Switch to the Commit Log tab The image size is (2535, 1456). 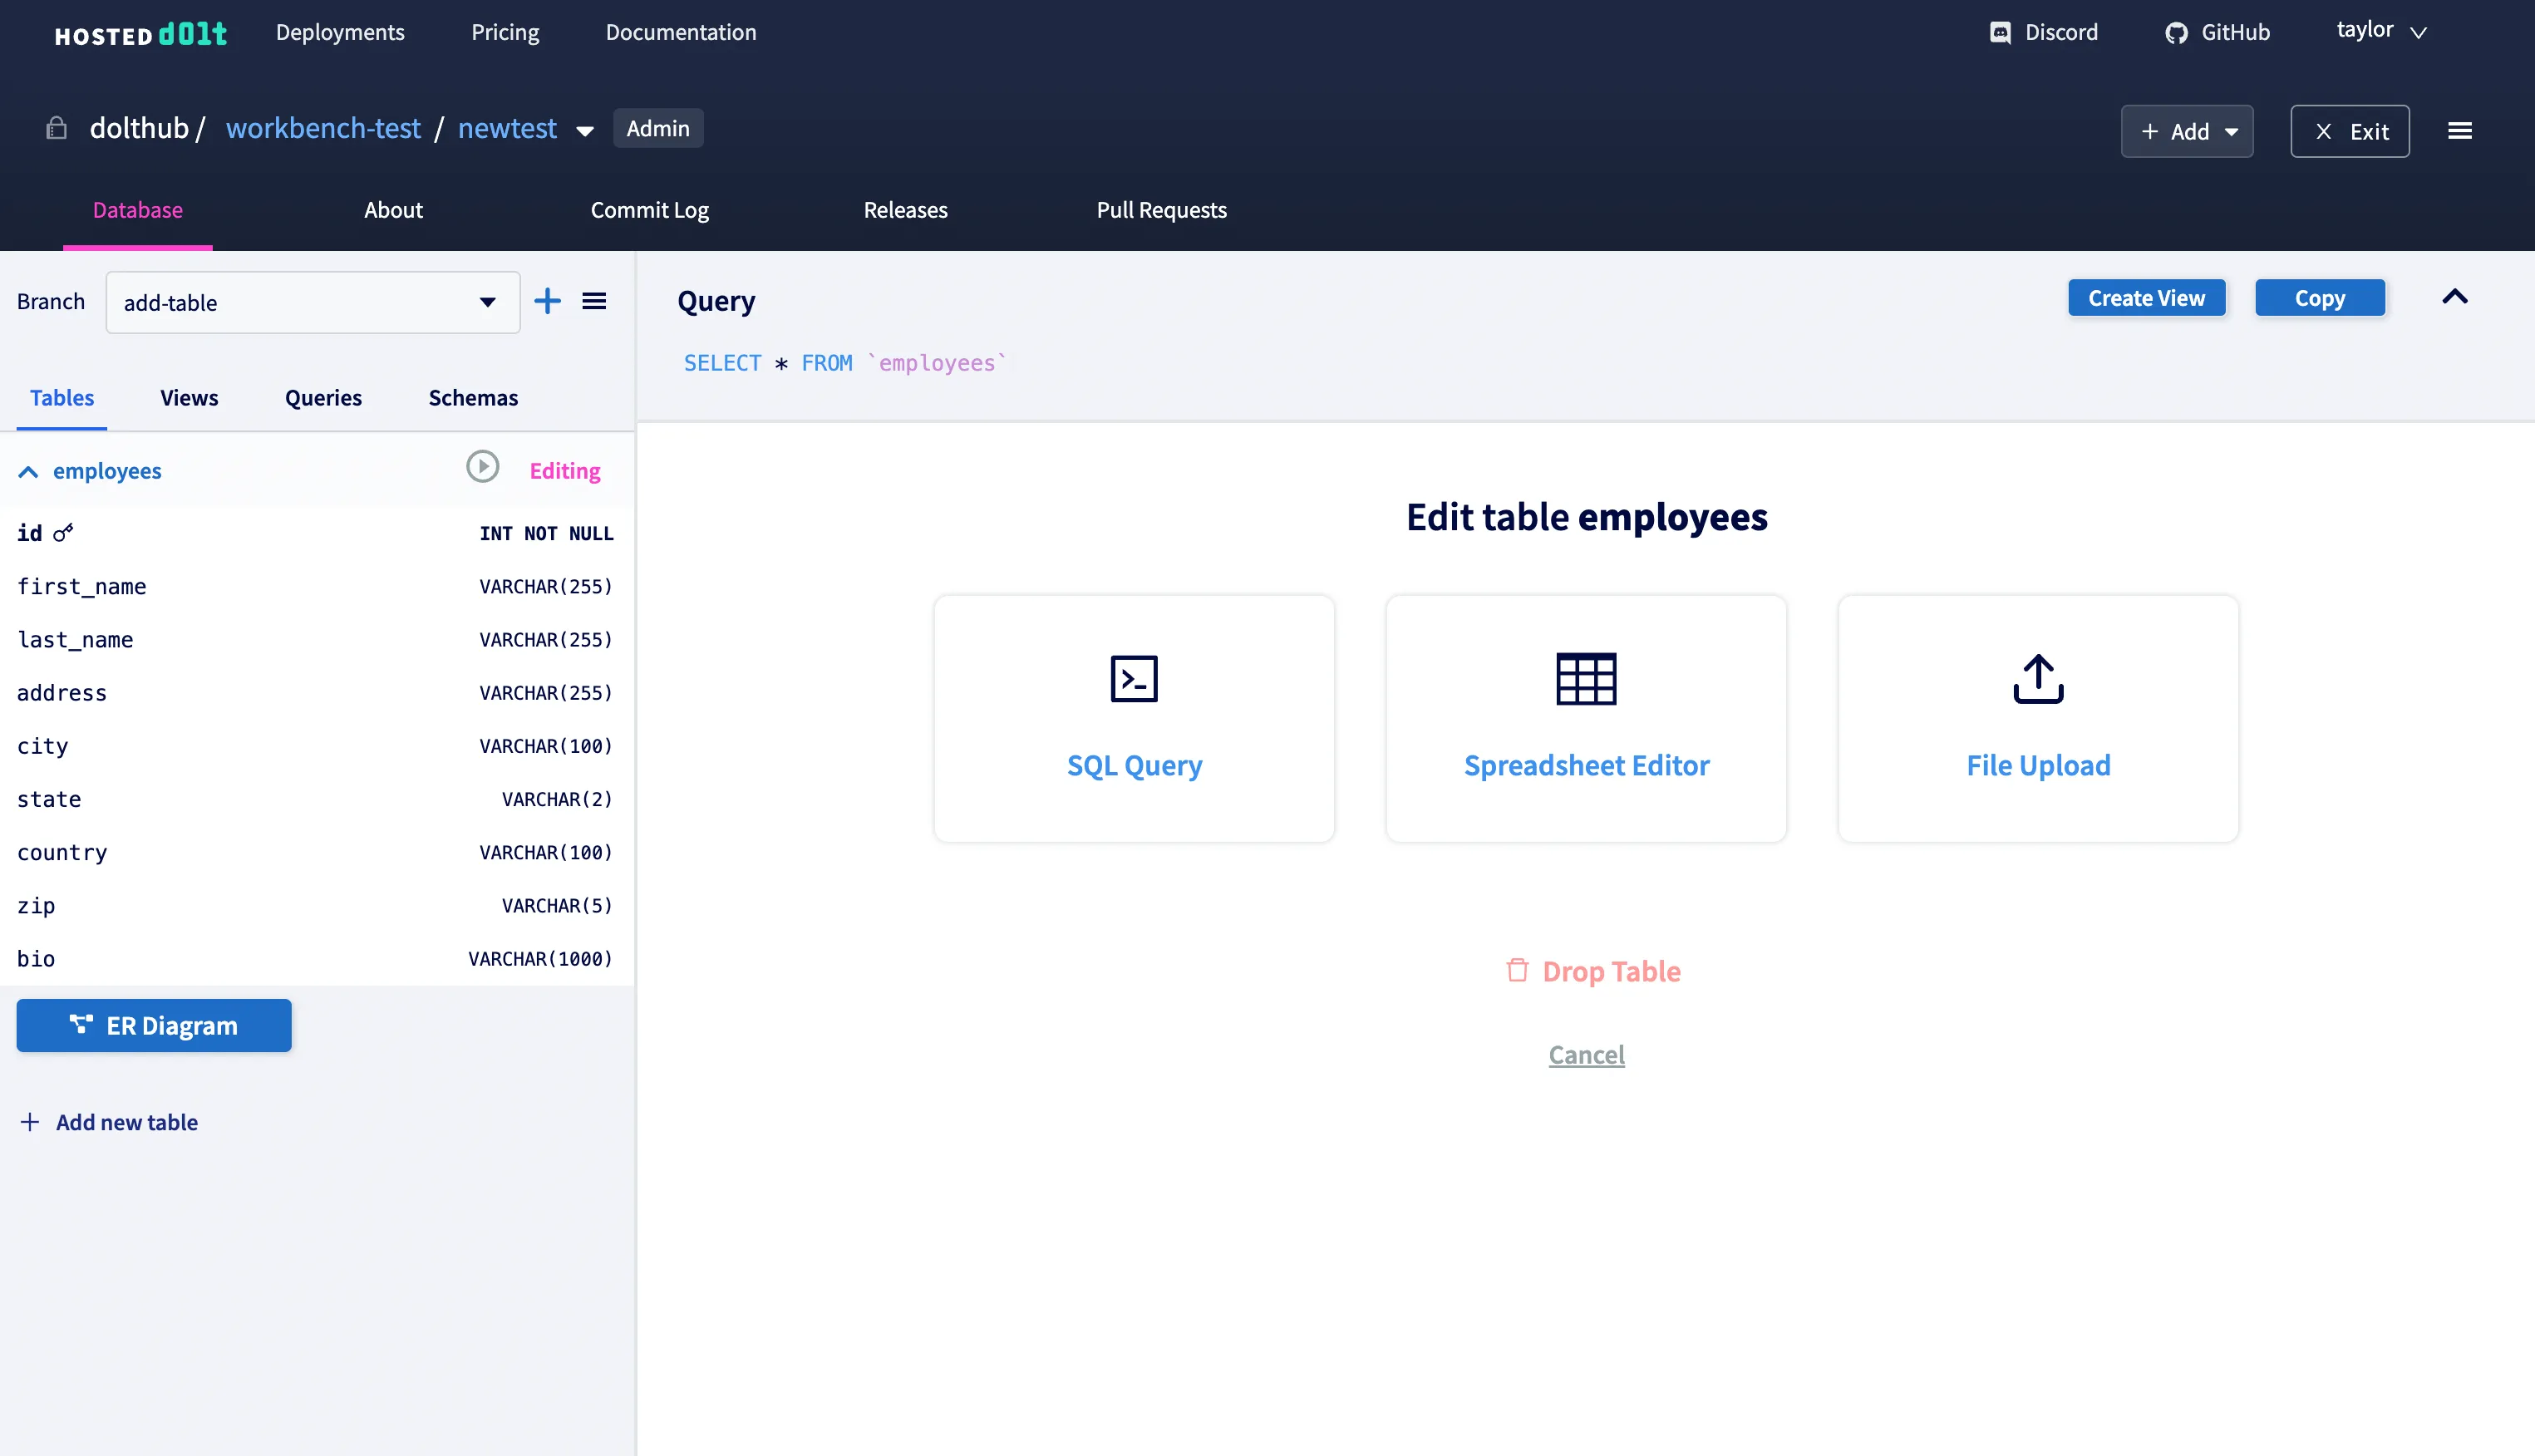click(649, 210)
